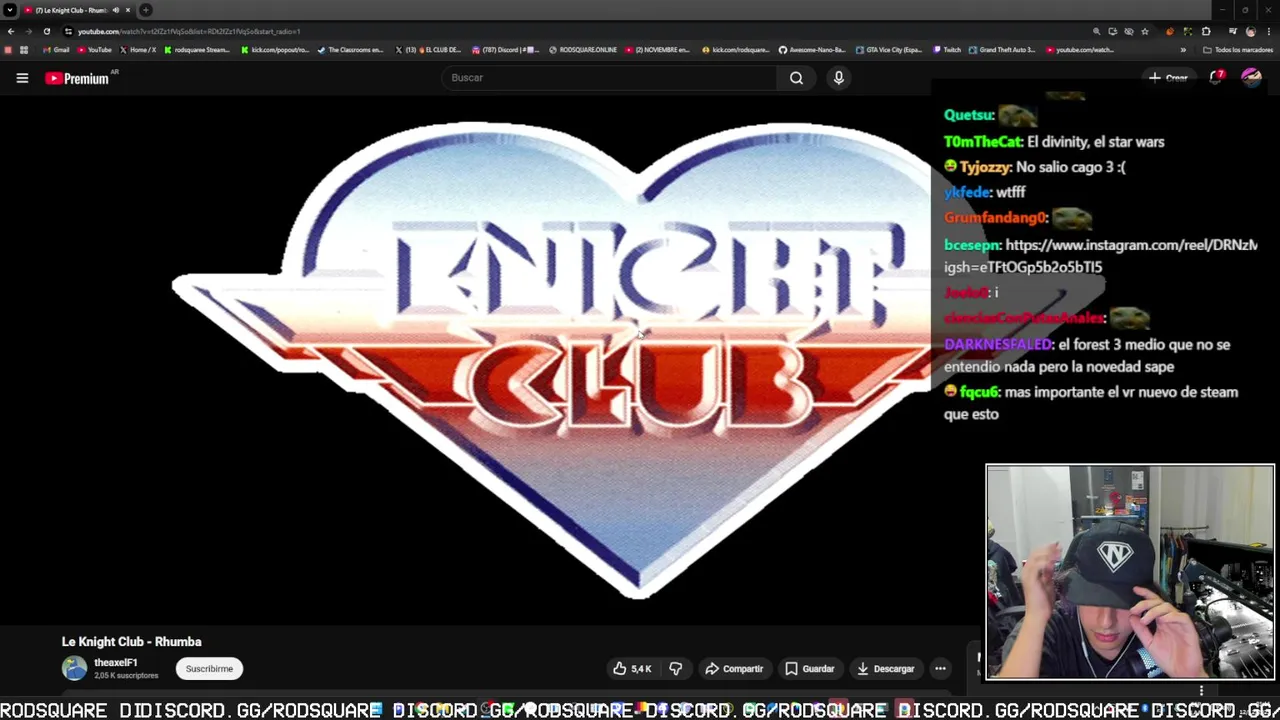Viewport: 1280px width, 720px height.
Task: Click fqcu6 username in chat
Action: tap(979, 392)
